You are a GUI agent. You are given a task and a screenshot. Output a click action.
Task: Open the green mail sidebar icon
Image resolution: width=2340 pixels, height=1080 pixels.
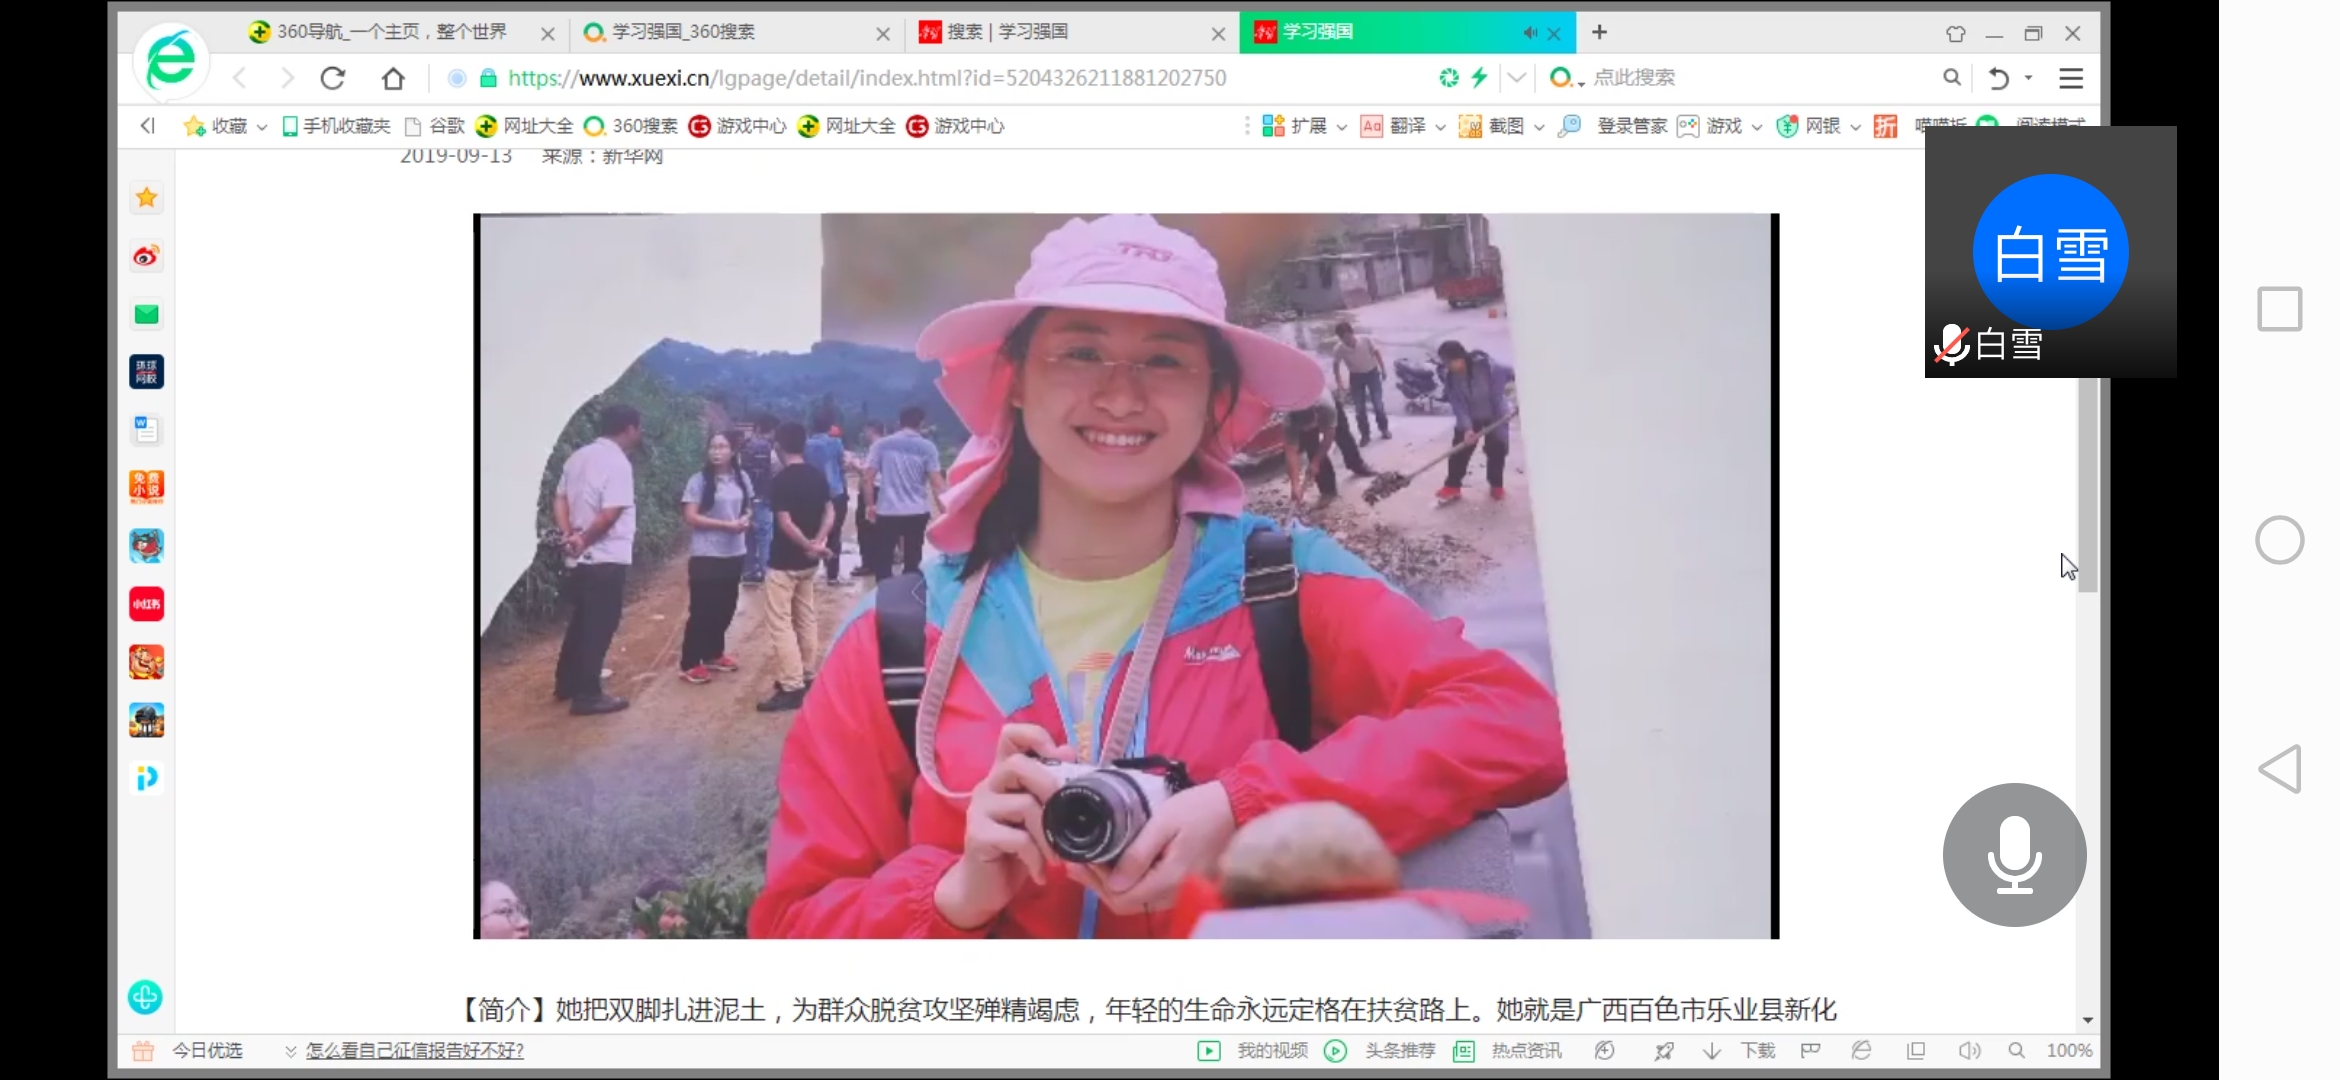click(146, 314)
